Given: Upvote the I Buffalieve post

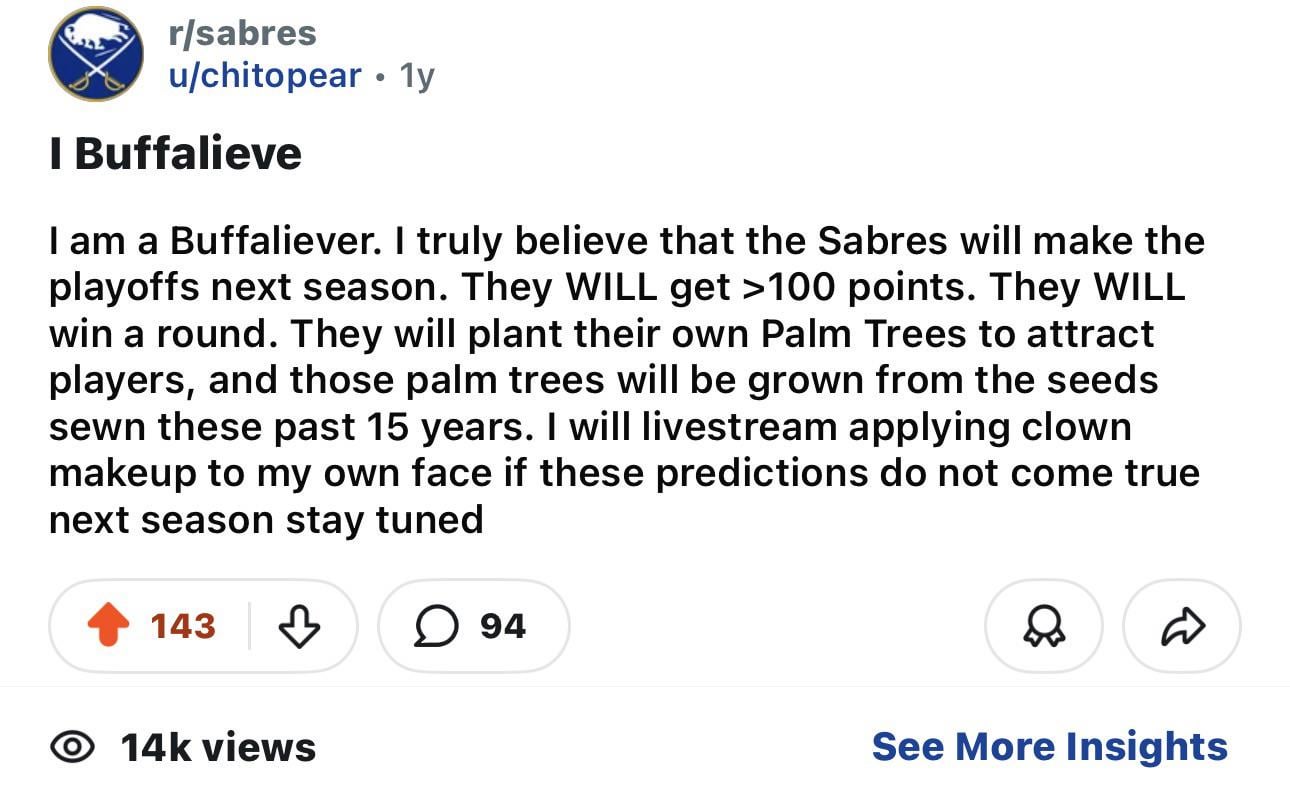Looking at the screenshot, I should pos(108,626).
